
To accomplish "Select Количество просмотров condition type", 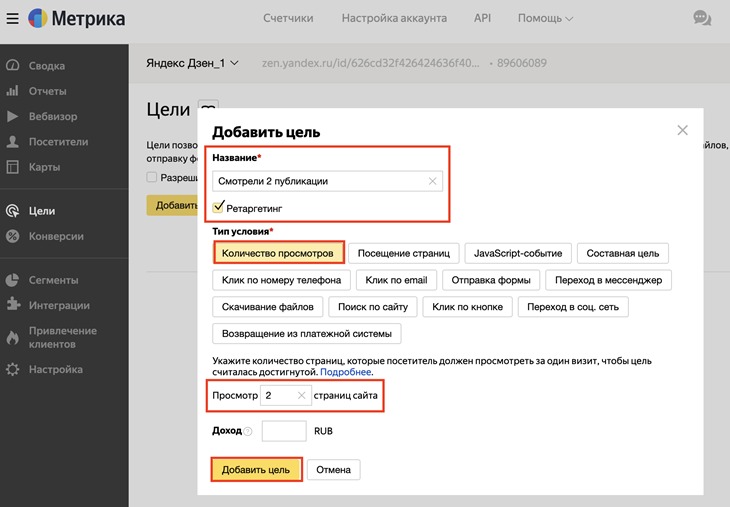I will pyautogui.click(x=278, y=253).
